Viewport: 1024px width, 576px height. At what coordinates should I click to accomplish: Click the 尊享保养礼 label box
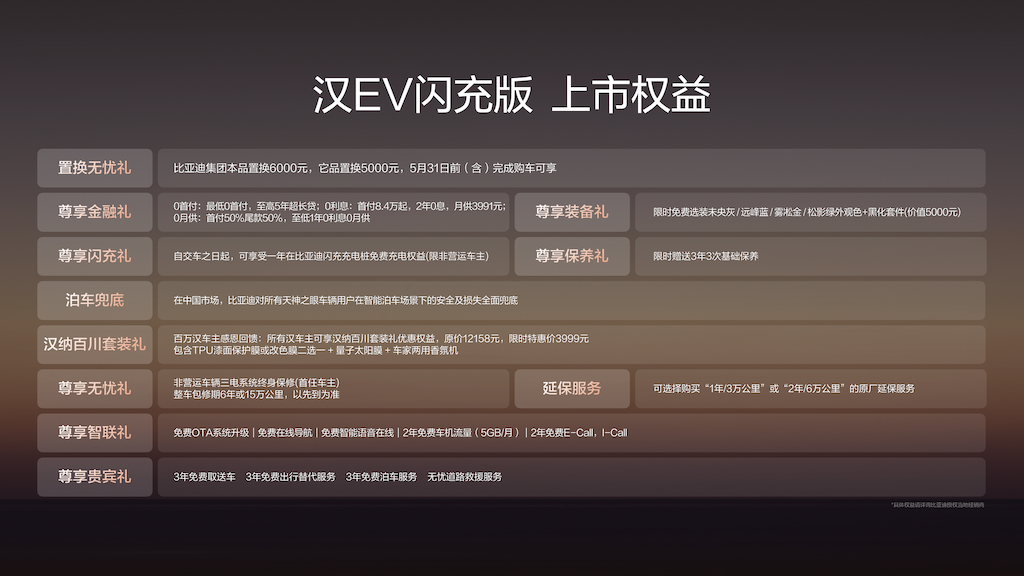tap(571, 256)
